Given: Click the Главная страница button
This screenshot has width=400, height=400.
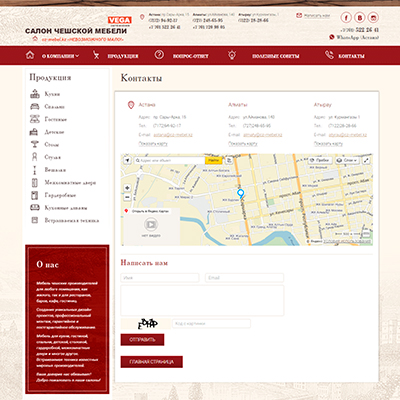Looking at the screenshot, I should [x=152, y=362].
